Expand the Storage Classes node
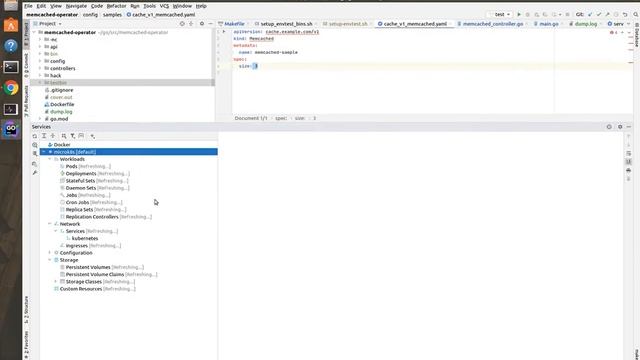This screenshot has width=640, height=360. point(56,282)
